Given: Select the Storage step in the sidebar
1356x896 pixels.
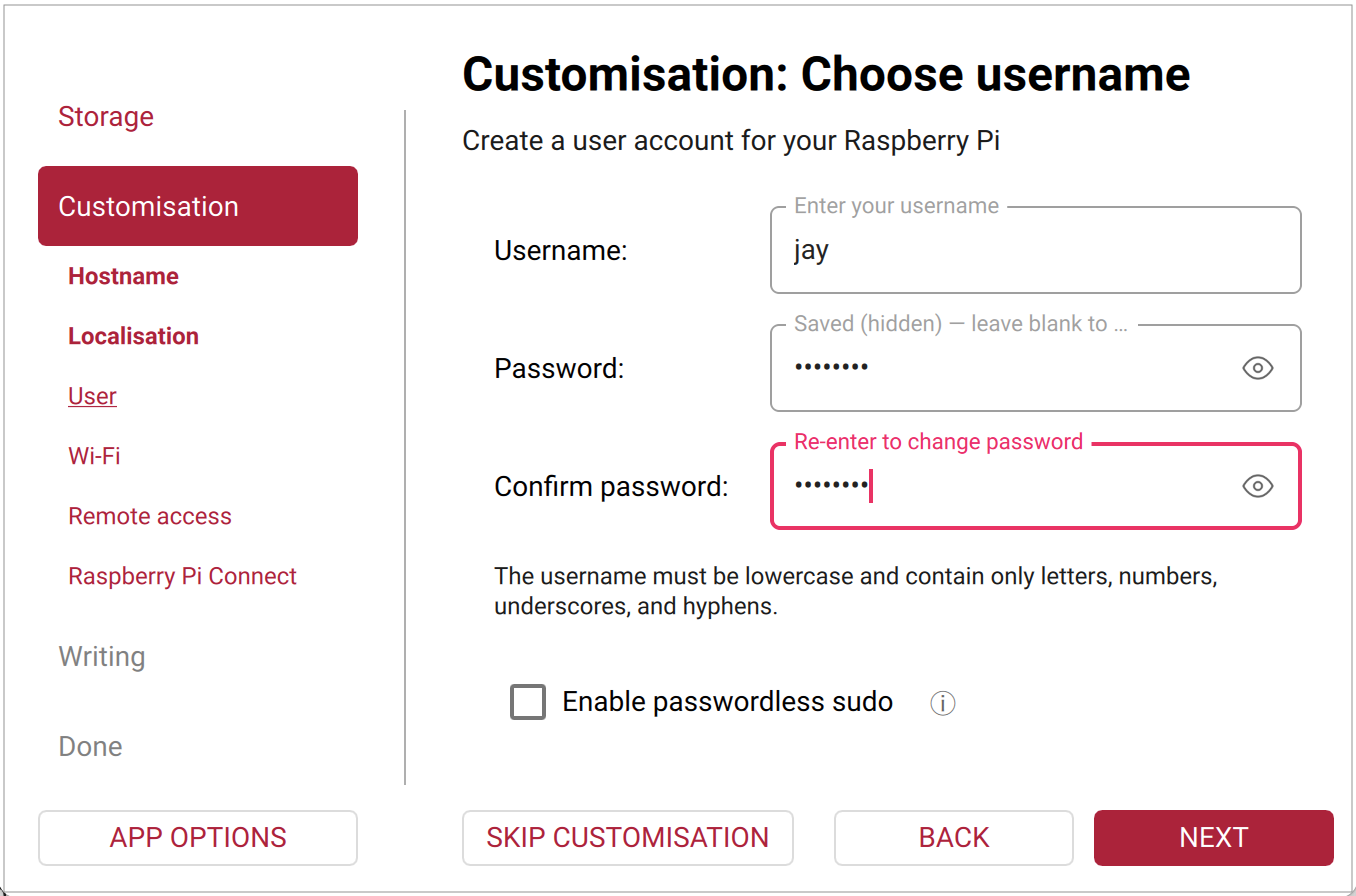Looking at the screenshot, I should click(106, 117).
